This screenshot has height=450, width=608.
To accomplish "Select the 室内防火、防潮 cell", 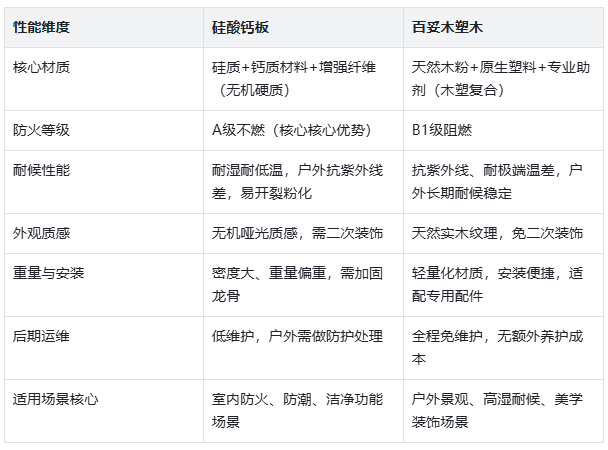I will coord(297,410).
